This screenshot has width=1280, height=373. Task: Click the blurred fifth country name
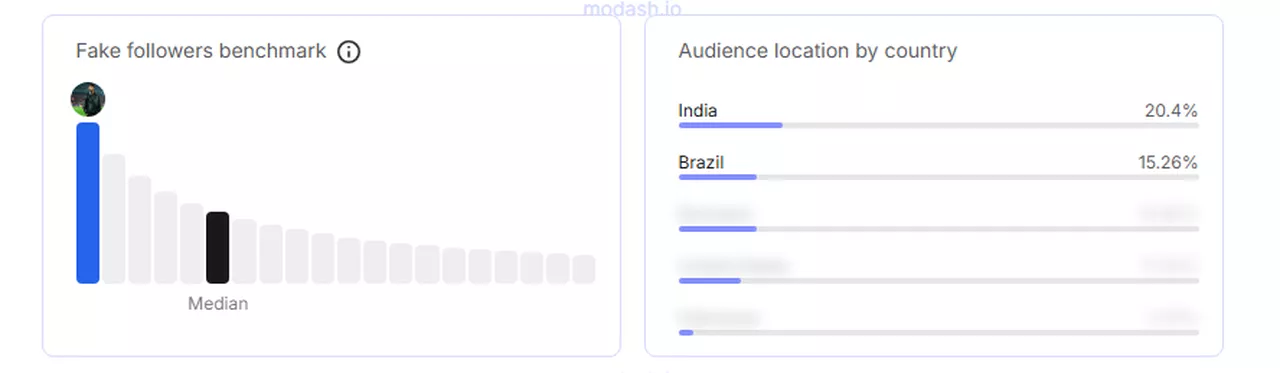click(x=718, y=318)
